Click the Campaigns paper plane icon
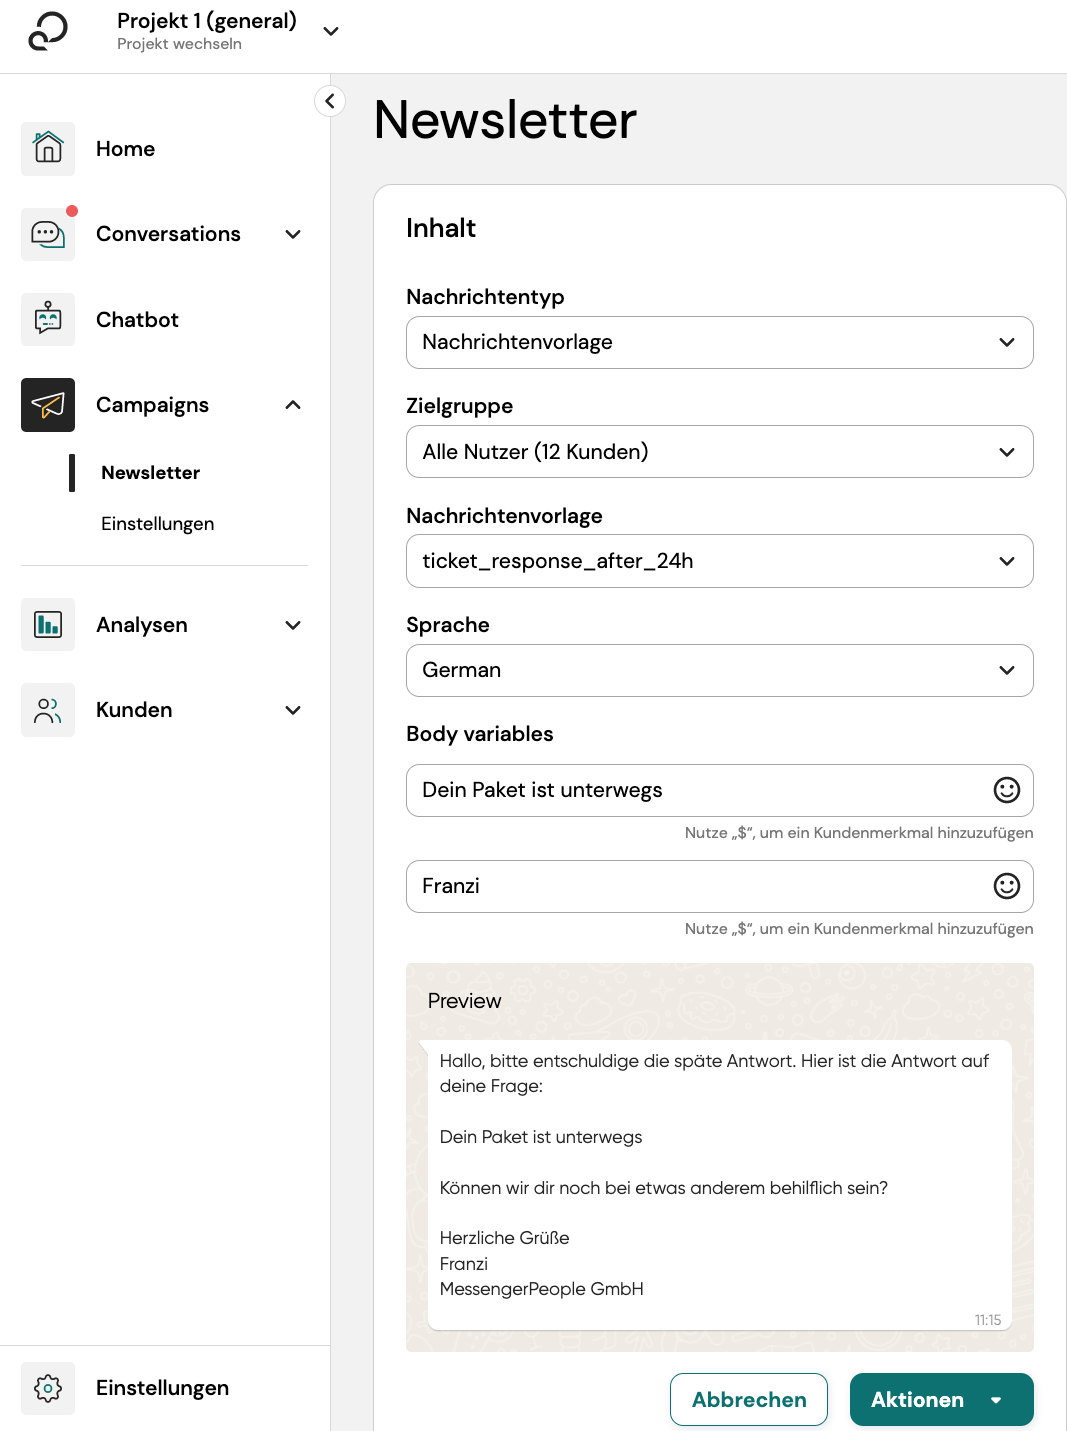Screen dimensions: 1067x1431 click(47, 405)
